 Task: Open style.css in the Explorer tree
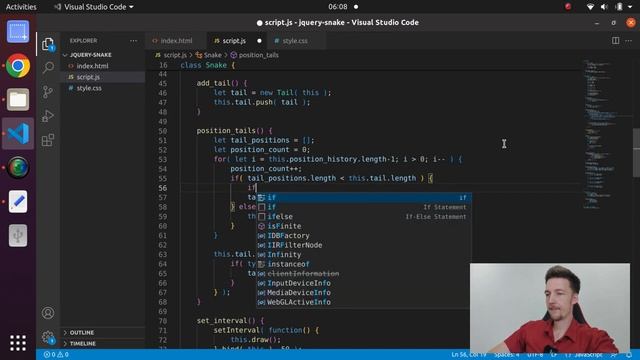pyautogui.click(x=89, y=88)
